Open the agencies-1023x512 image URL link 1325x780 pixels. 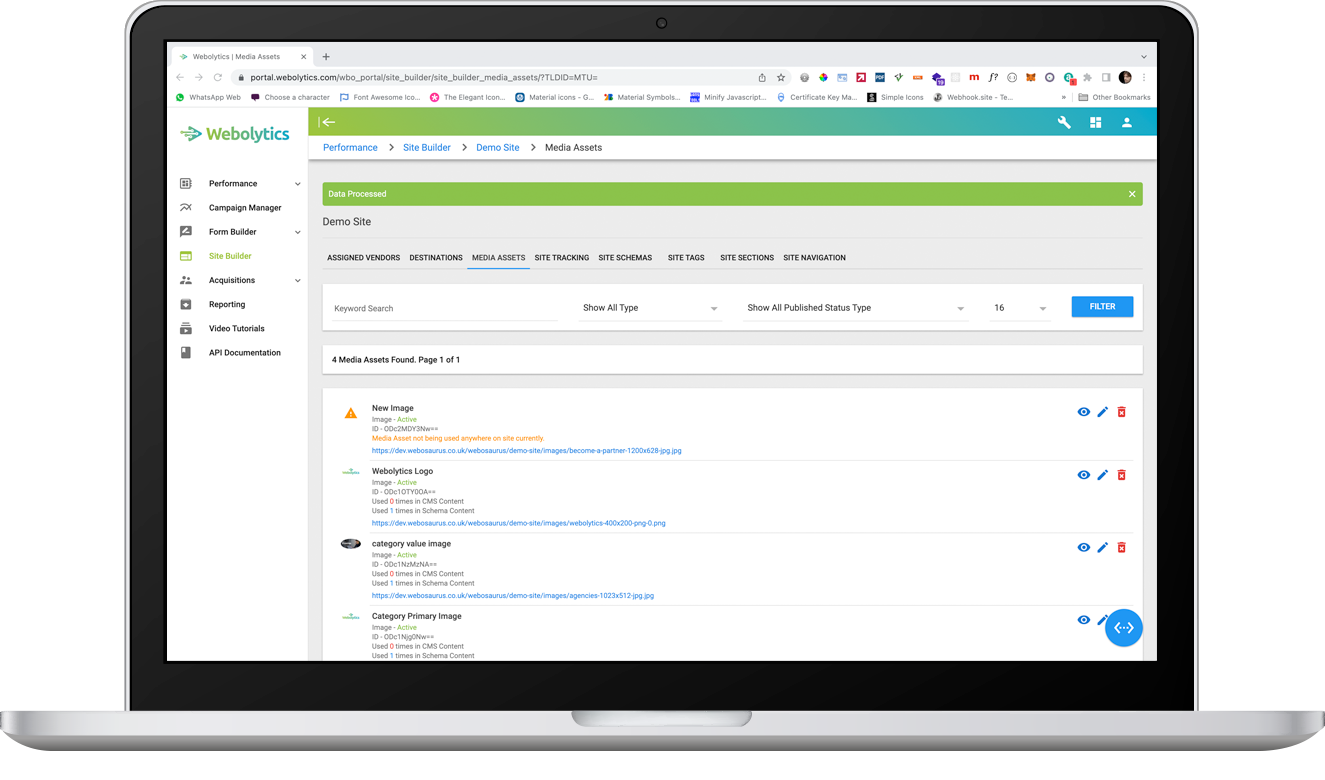[513, 596]
